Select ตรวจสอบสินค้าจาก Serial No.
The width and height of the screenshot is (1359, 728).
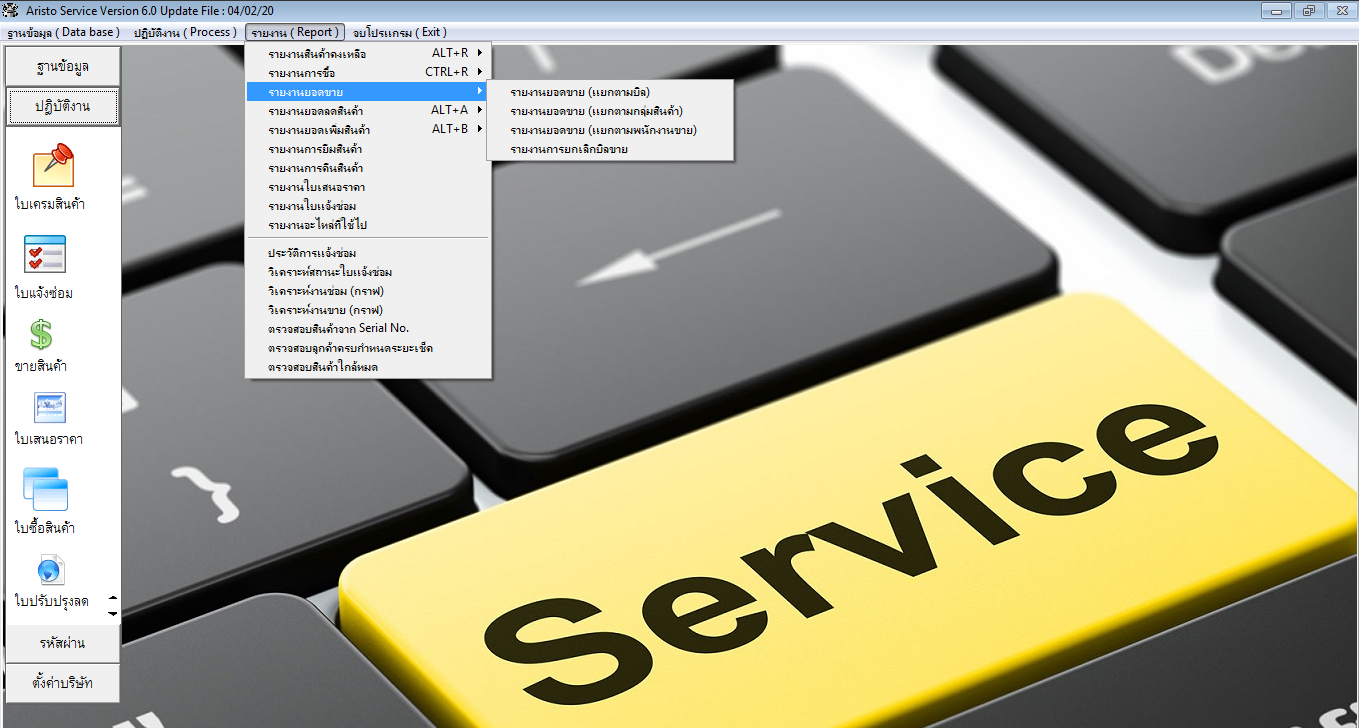[368, 329]
